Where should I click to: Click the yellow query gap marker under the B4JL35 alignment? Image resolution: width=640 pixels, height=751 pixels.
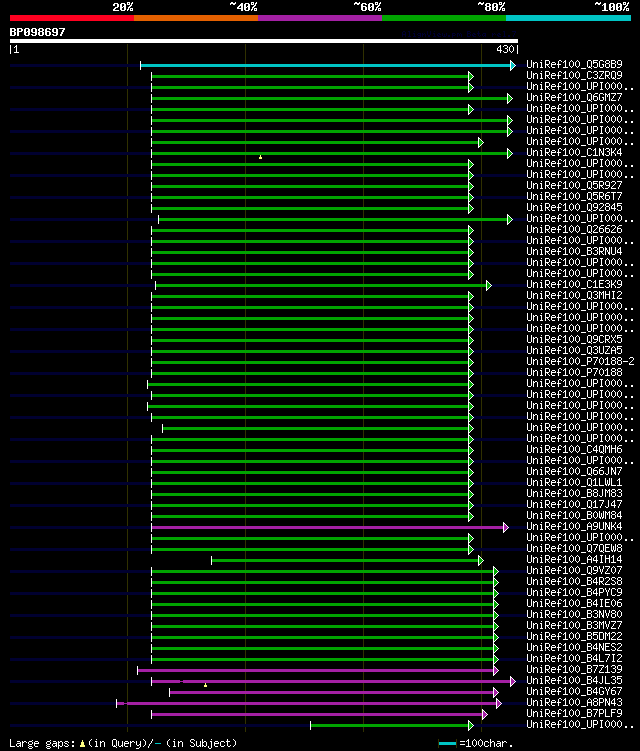click(206, 685)
